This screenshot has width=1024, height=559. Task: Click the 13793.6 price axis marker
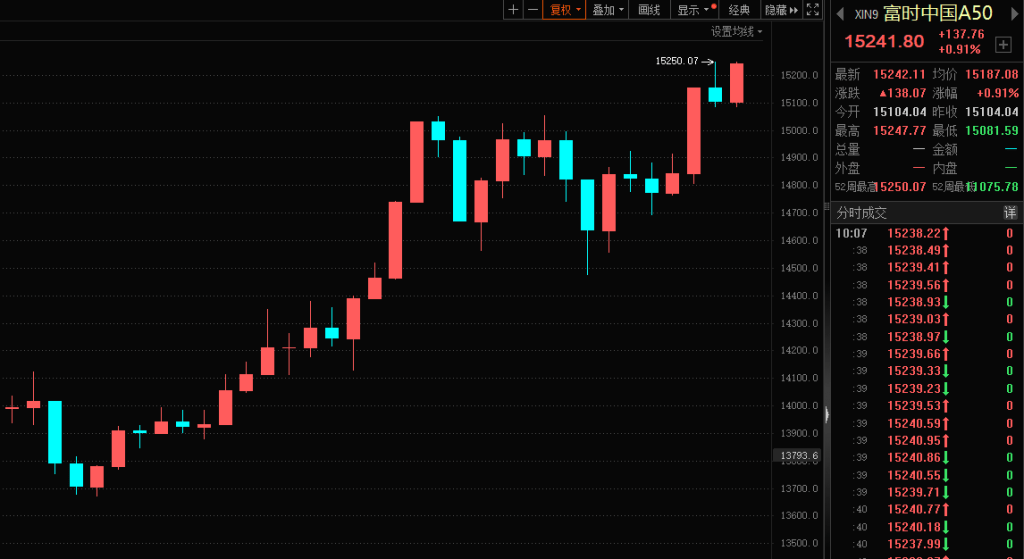tap(796, 456)
